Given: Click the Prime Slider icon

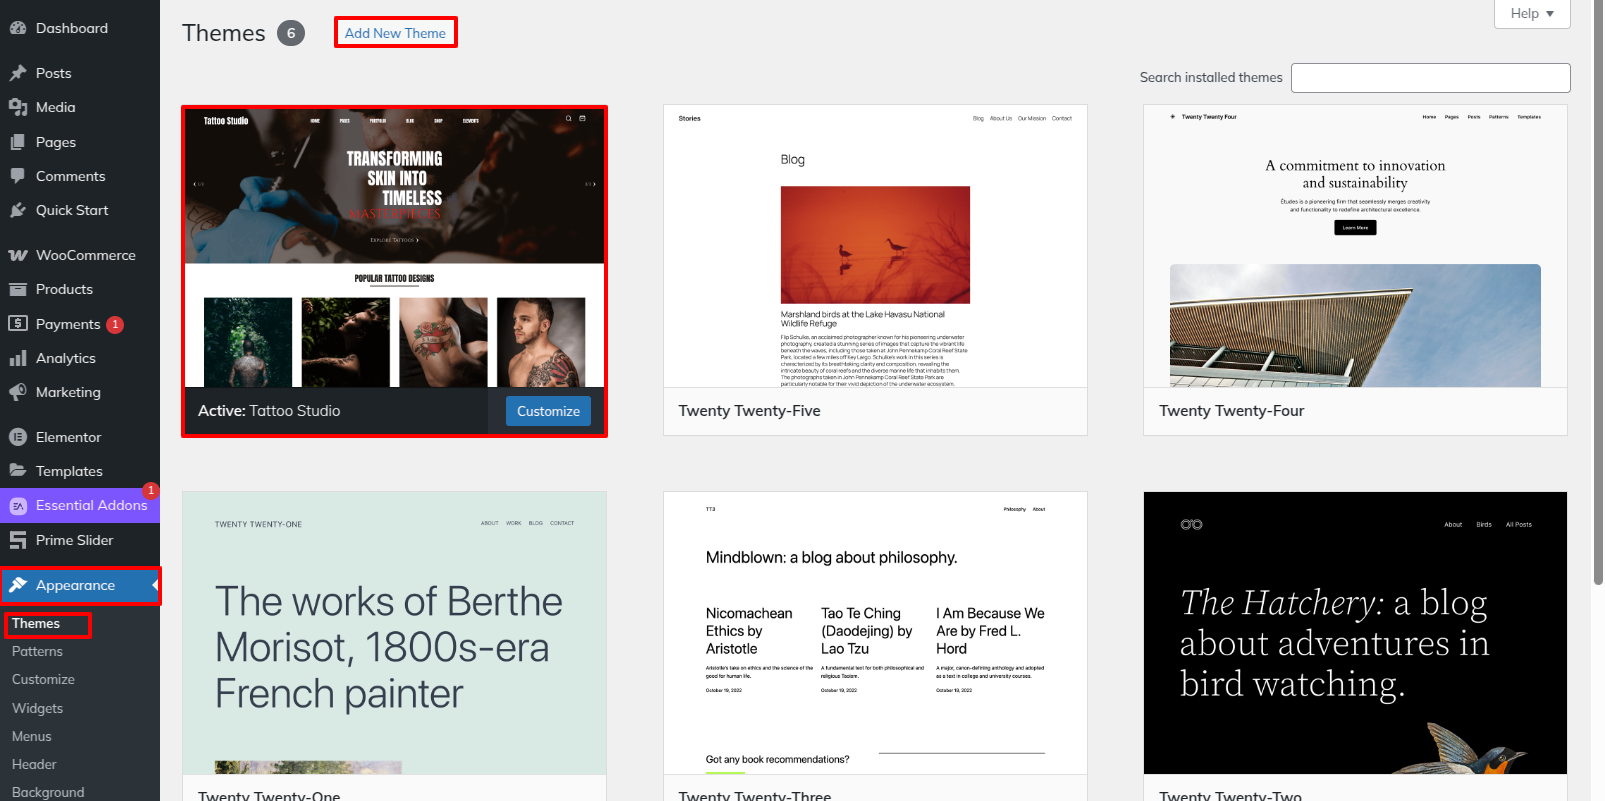Looking at the screenshot, I should pos(17,540).
